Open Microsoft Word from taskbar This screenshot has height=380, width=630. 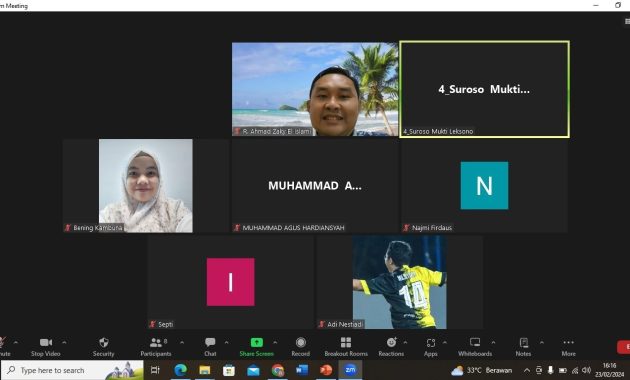[x=302, y=370]
